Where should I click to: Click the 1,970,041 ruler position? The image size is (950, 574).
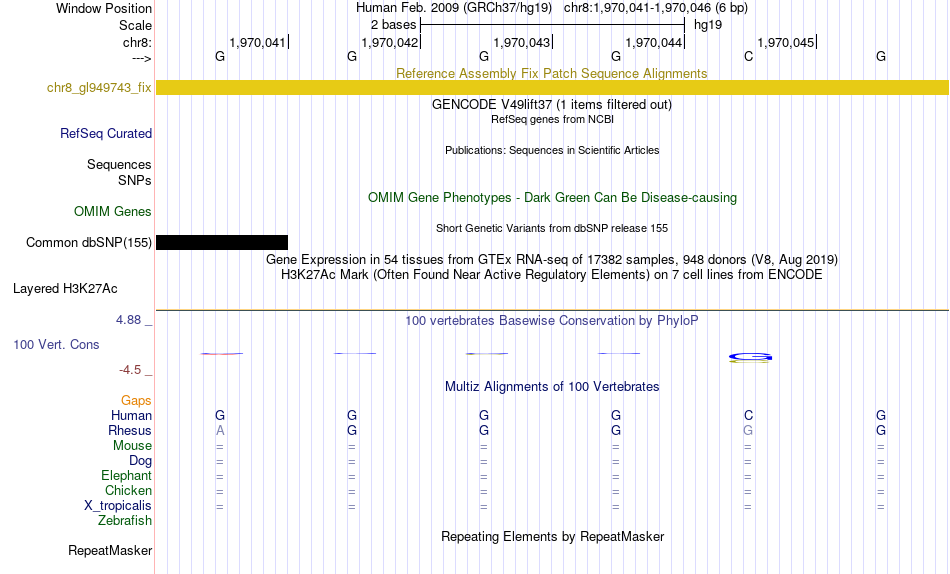click(x=257, y=42)
